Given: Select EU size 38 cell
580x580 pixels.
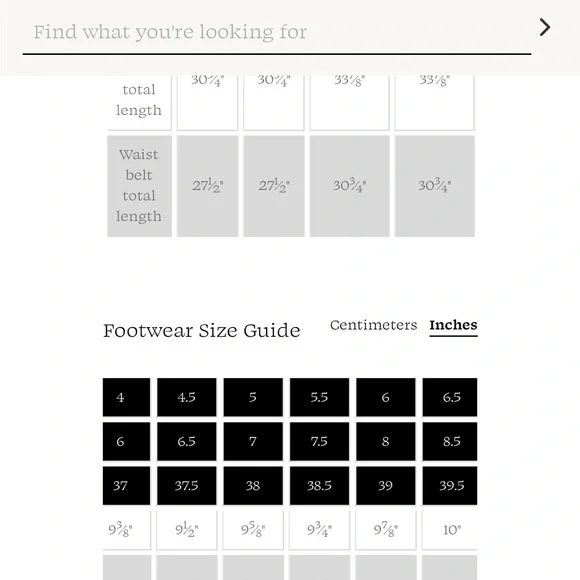Looking at the screenshot, I should pos(253,486).
